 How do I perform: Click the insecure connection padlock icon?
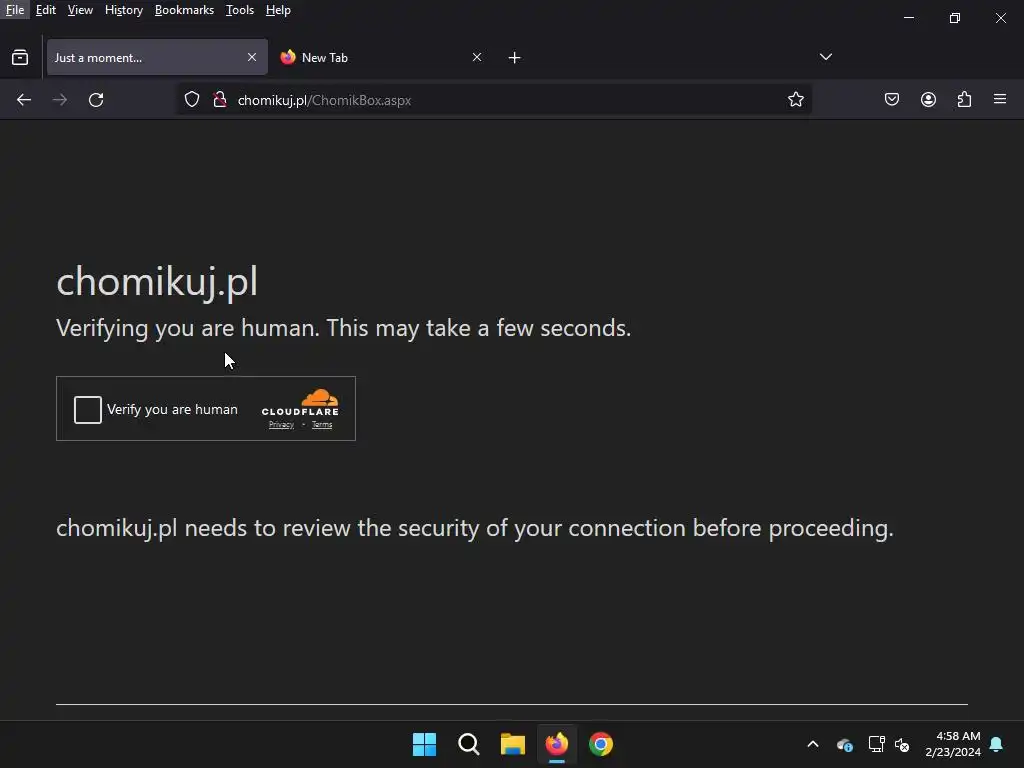pyautogui.click(x=220, y=99)
